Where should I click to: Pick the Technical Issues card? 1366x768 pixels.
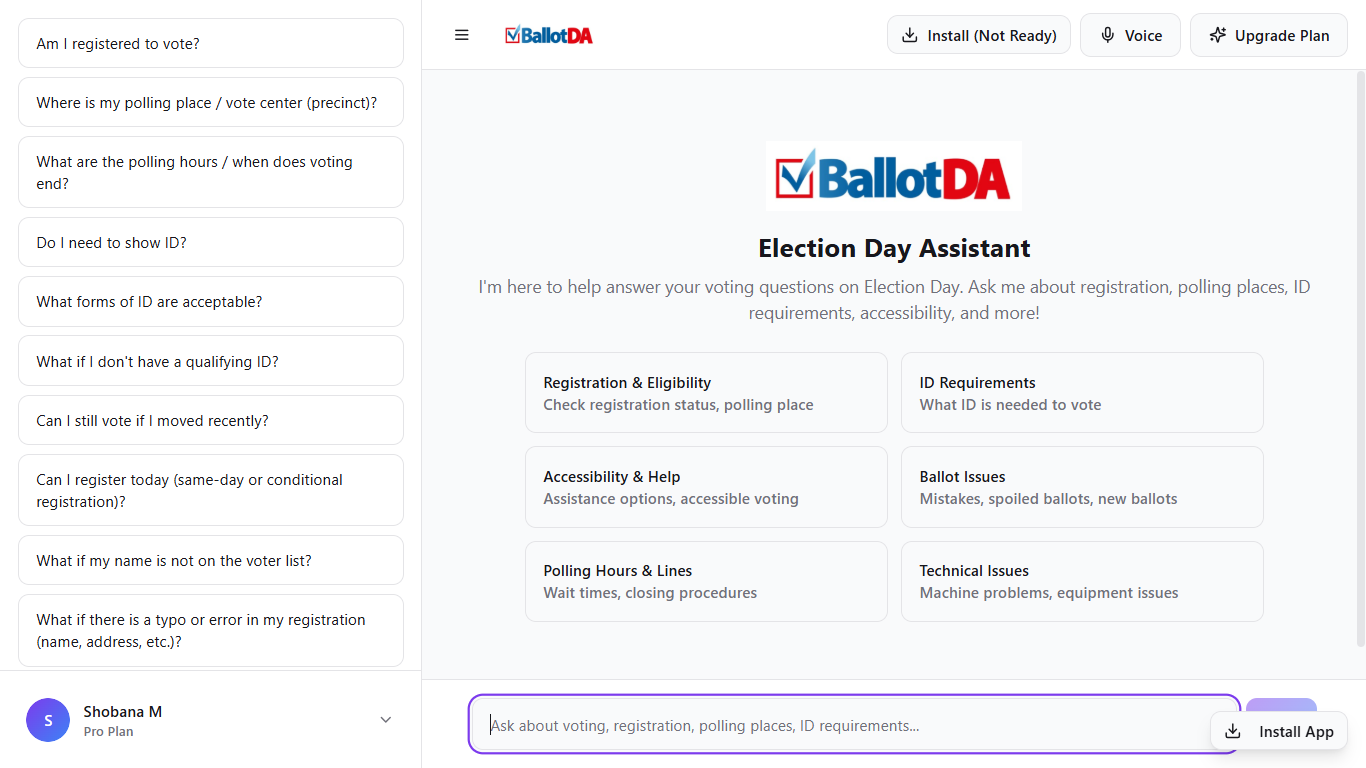pos(1082,581)
